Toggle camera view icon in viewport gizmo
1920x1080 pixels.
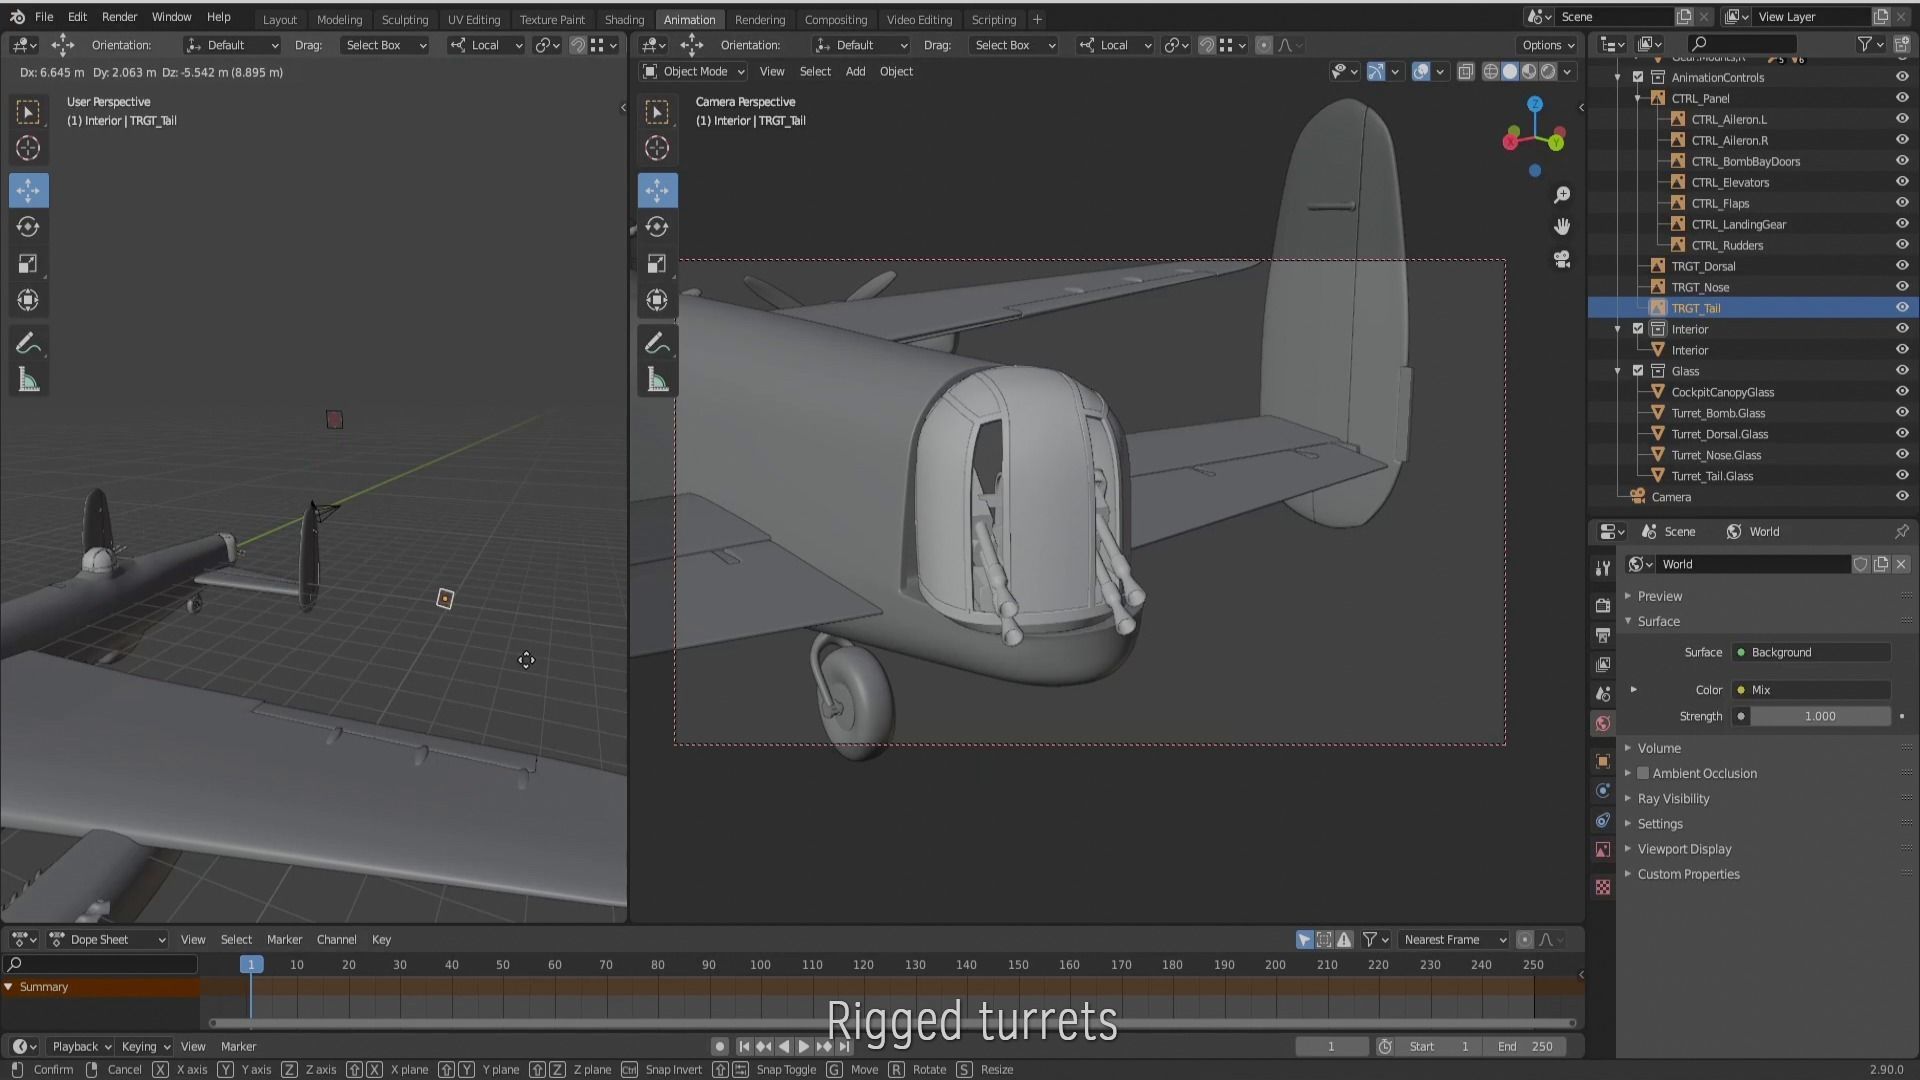1562,260
